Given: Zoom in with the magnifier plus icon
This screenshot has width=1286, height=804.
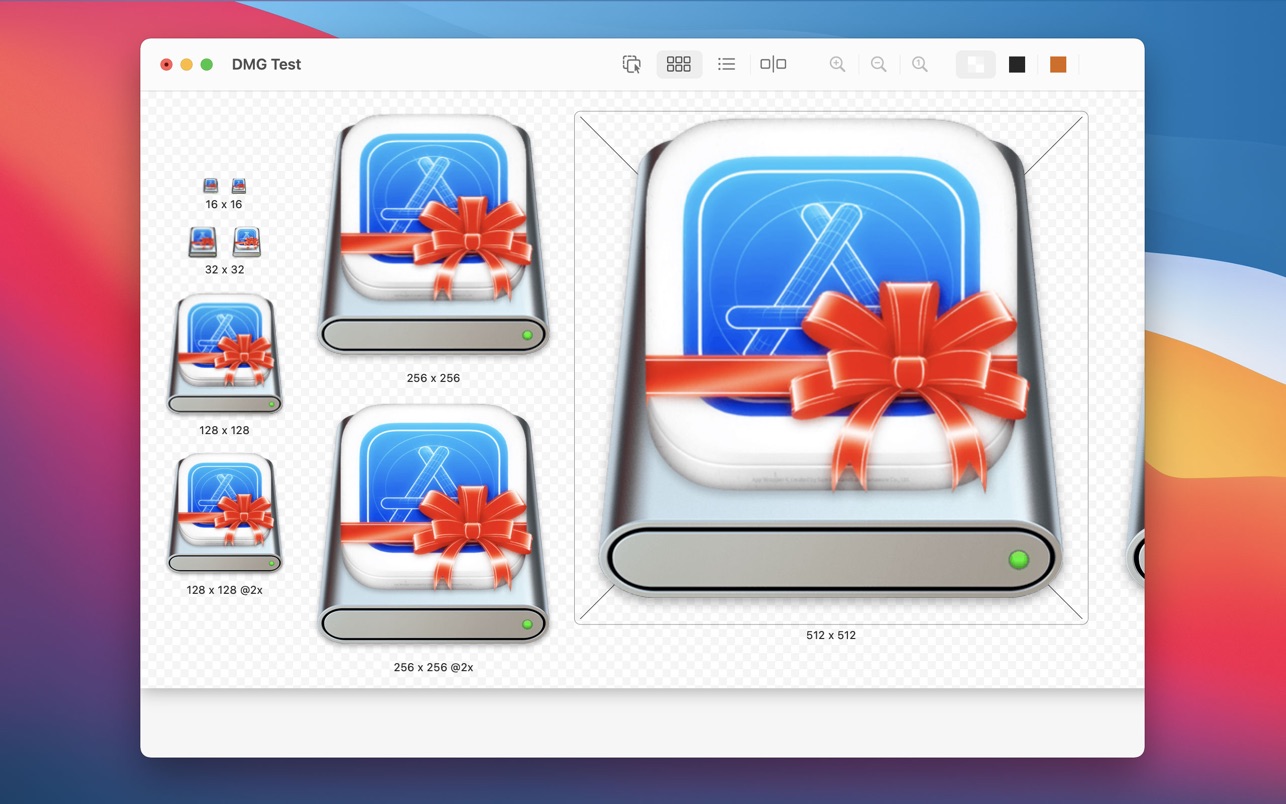Looking at the screenshot, I should (837, 64).
